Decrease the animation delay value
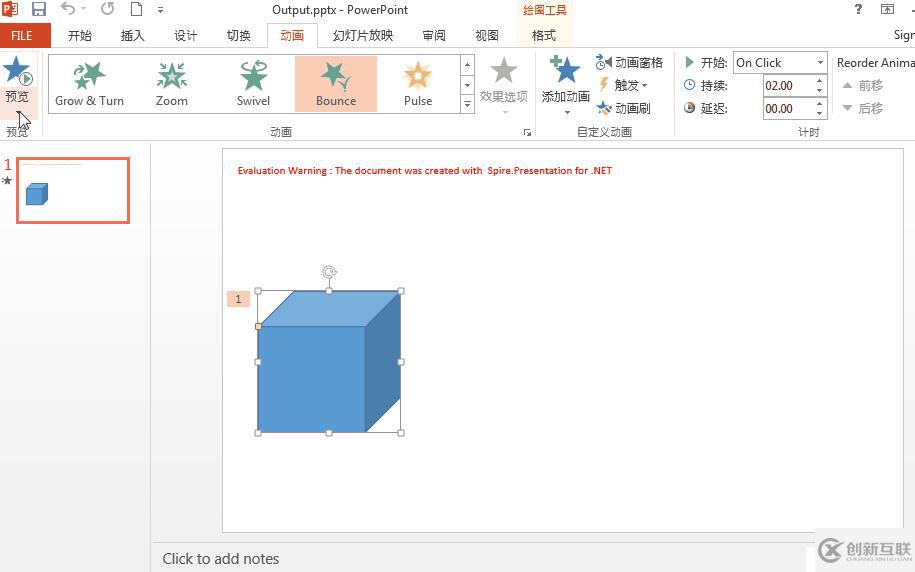This screenshot has width=915, height=572. (x=820, y=113)
